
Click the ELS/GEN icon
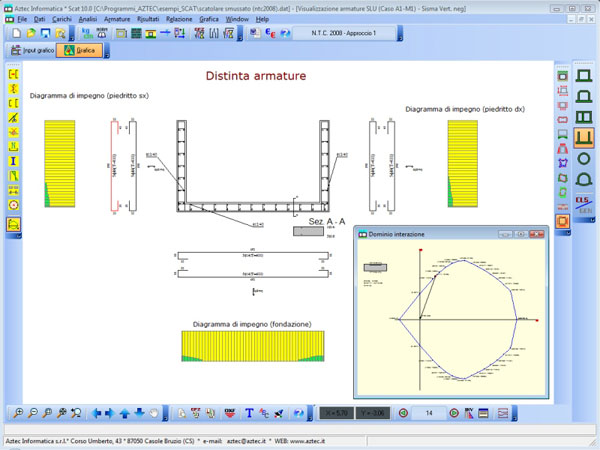click(x=584, y=204)
